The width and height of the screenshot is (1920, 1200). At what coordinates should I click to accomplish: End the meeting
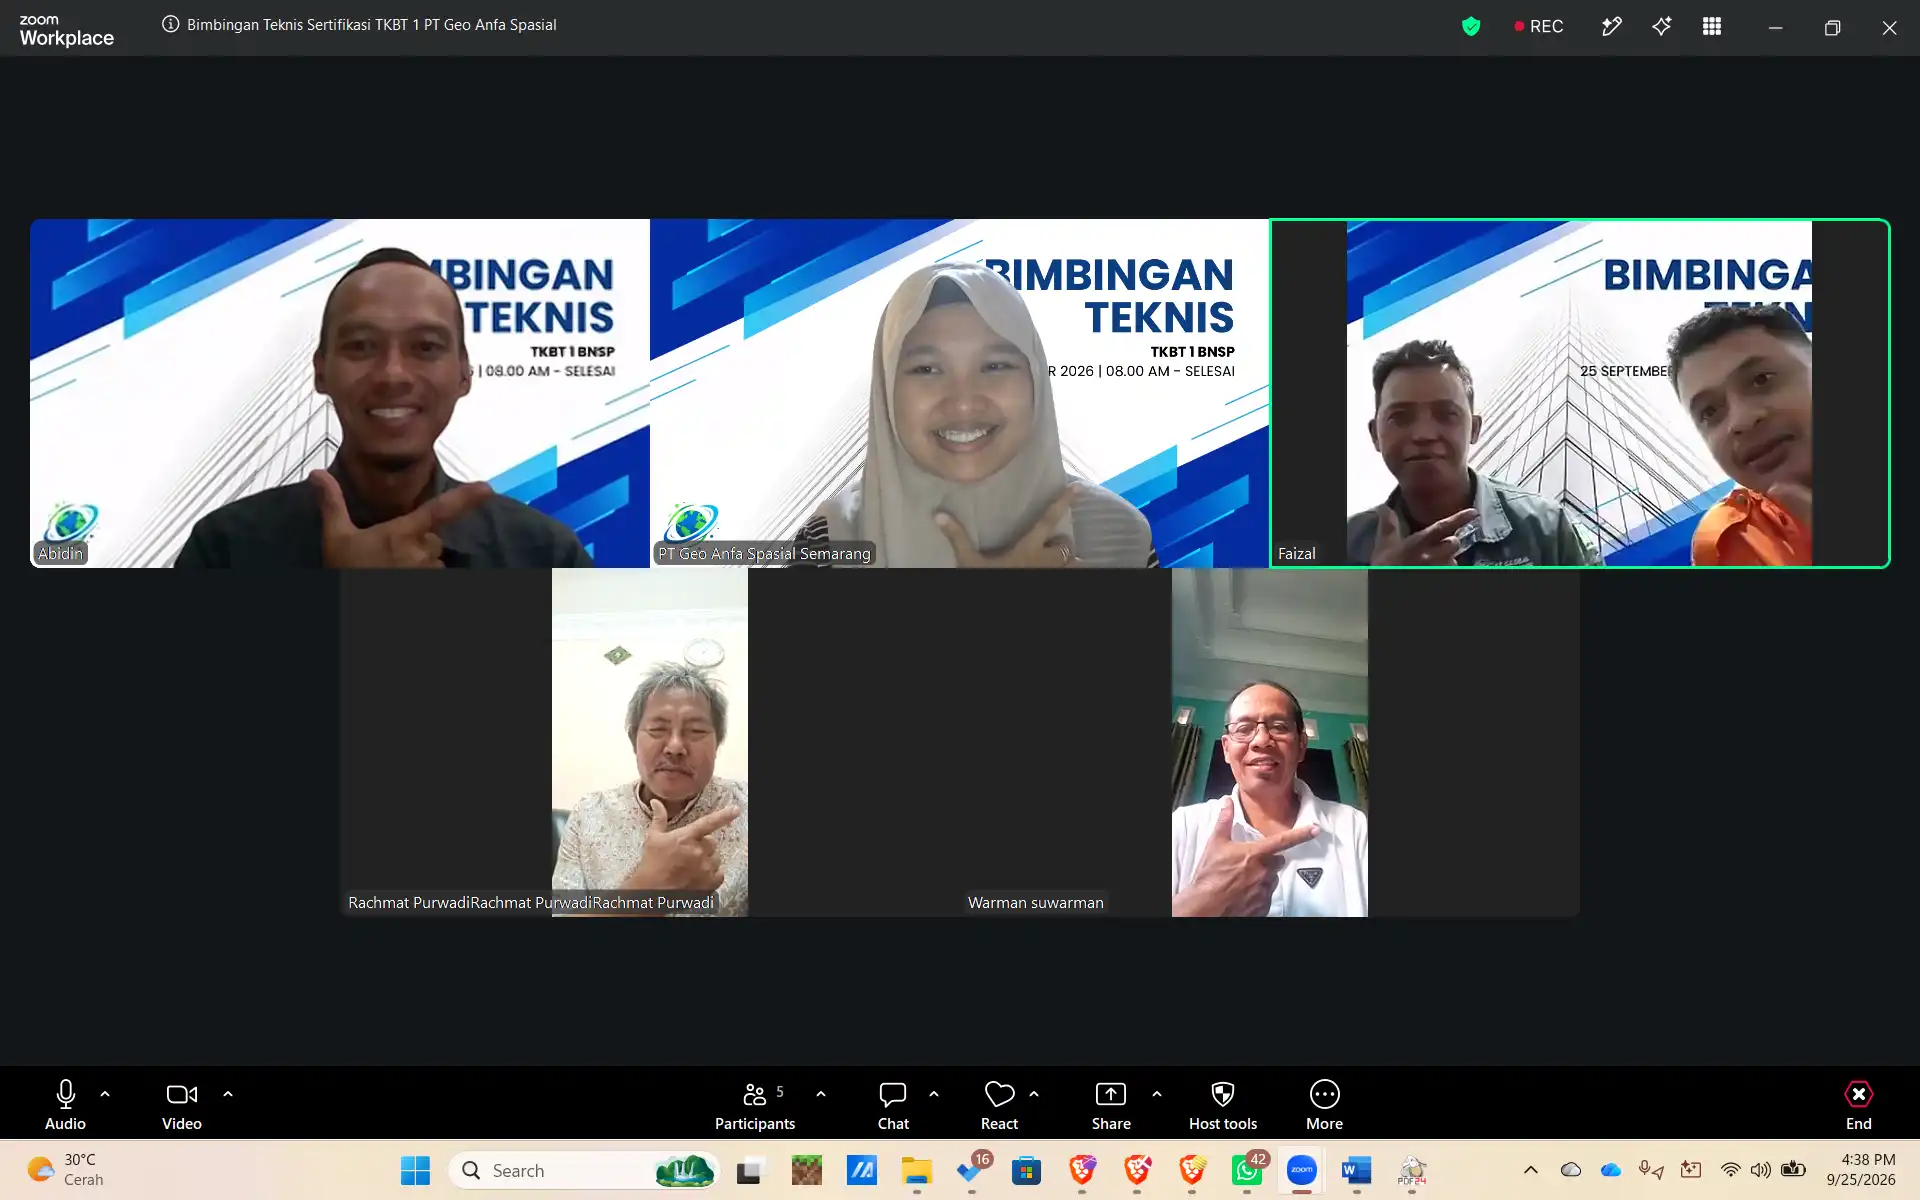coord(1858,1104)
